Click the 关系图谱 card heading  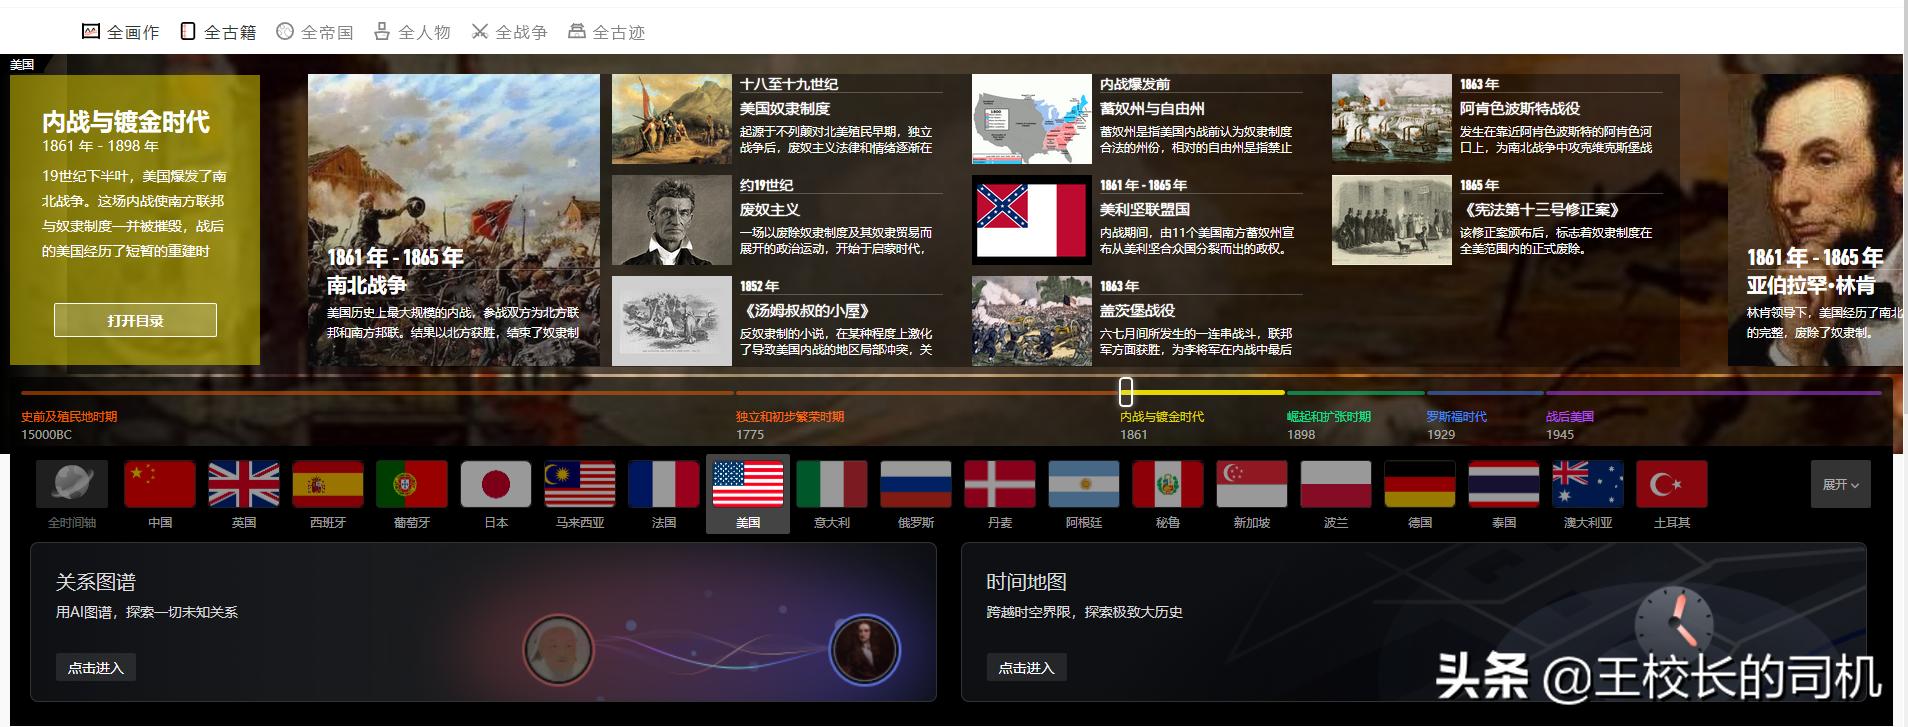coord(96,582)
